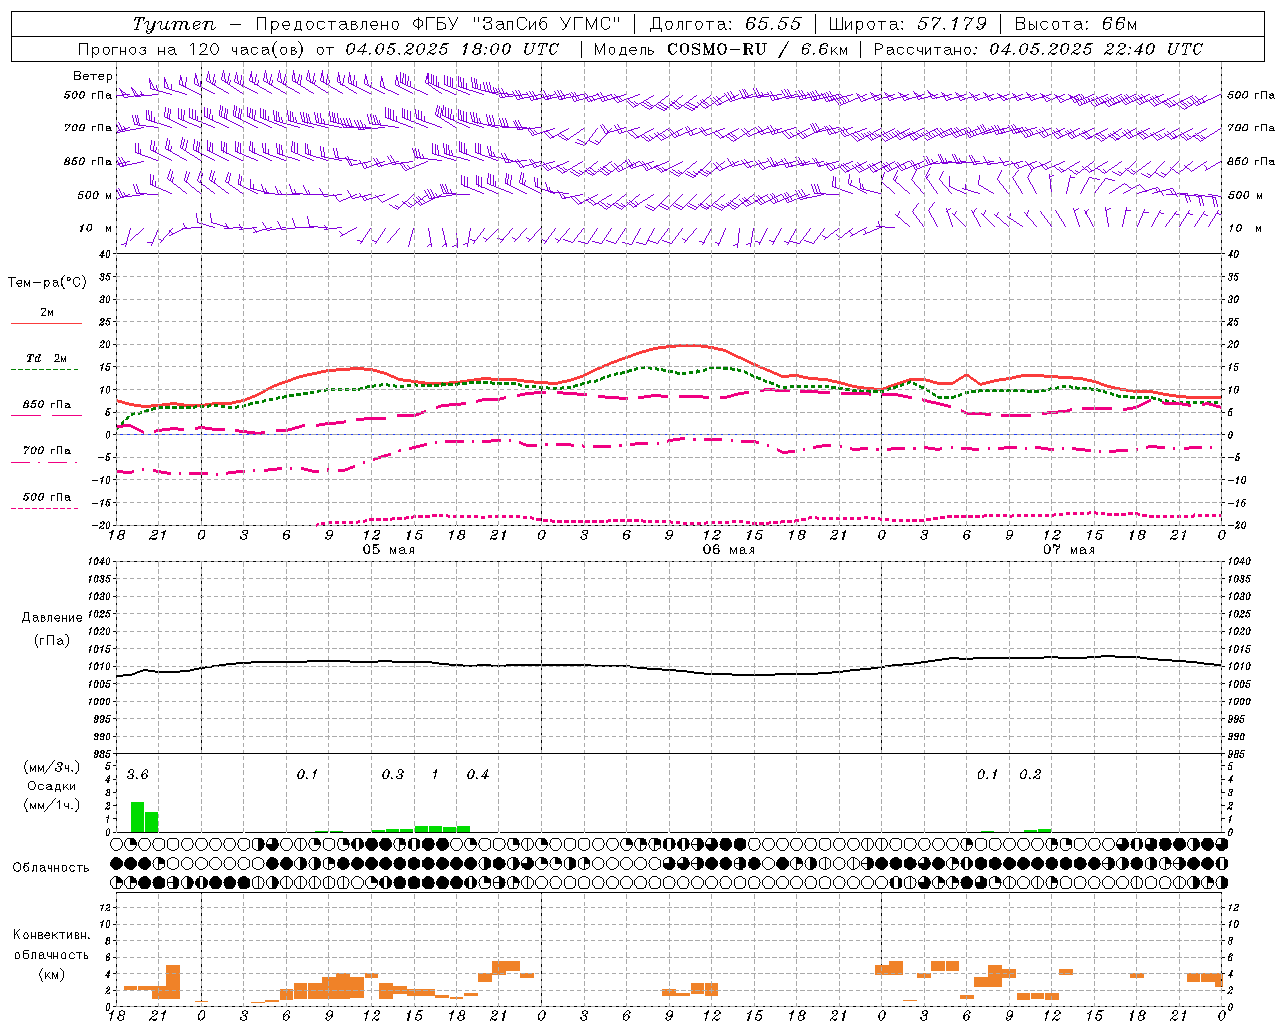Click the pink dashed line sample under "500 гПа" legend
Viewport: 1280px width, 1024px height.
(46, 508)
